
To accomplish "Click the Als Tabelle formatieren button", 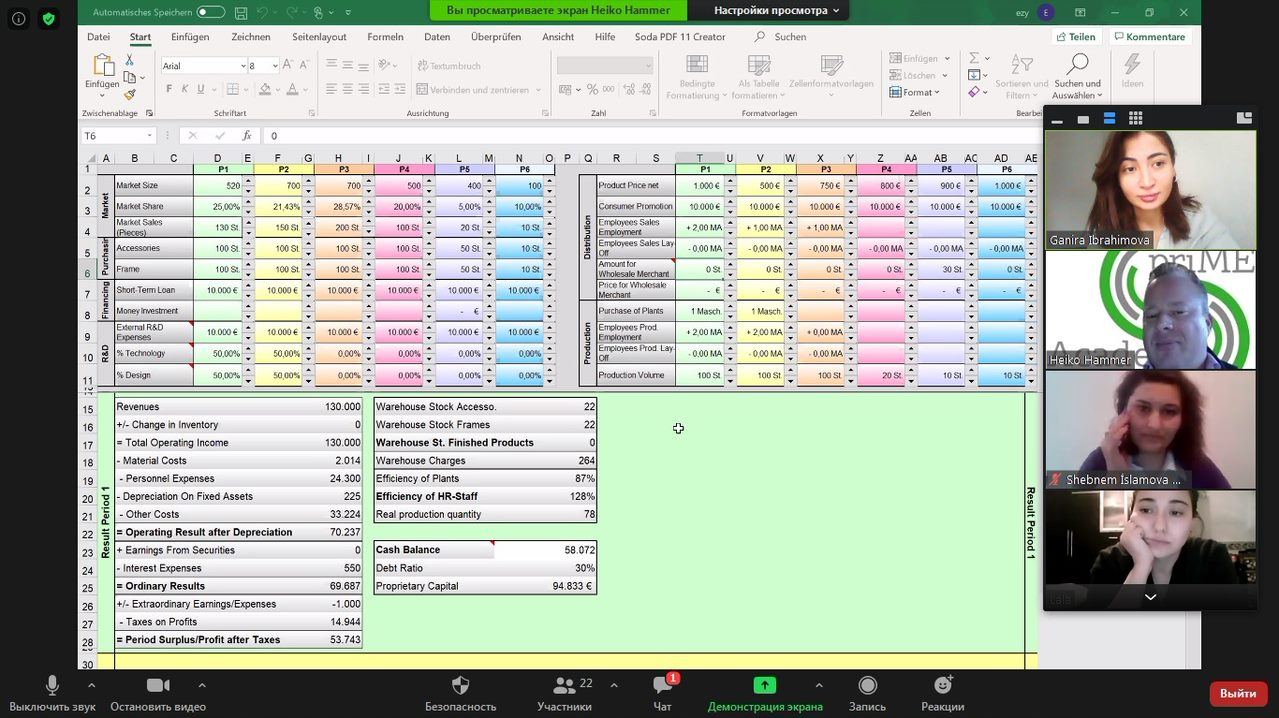I will (759, 76).
